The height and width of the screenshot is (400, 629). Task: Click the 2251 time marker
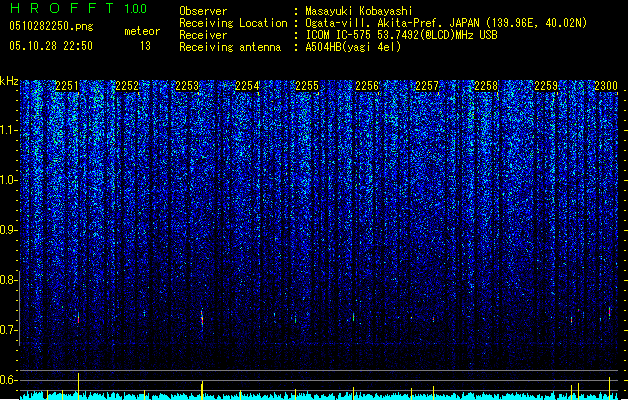67,86
